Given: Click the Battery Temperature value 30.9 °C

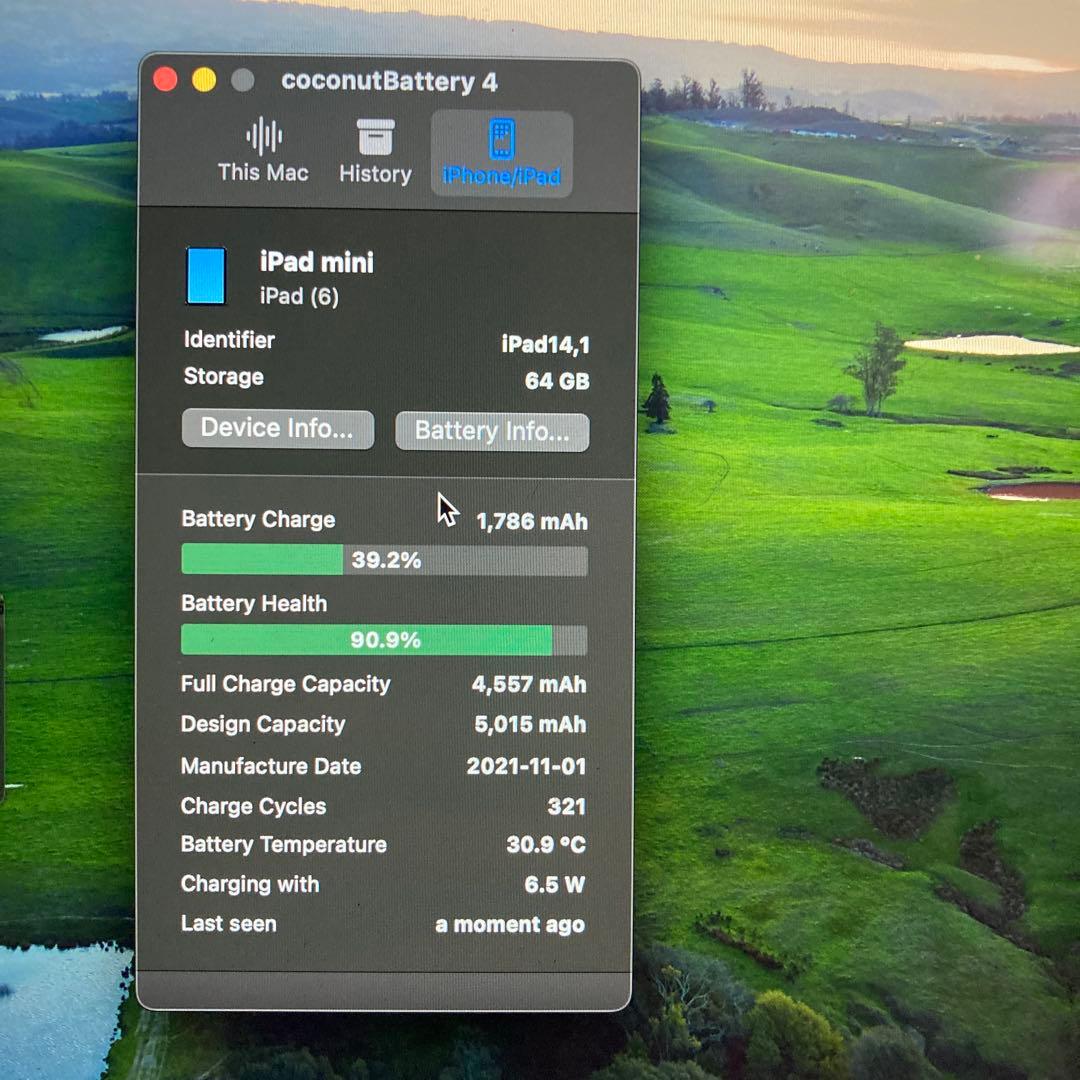Looking at the screenshot, I should (x=545, y=845).
